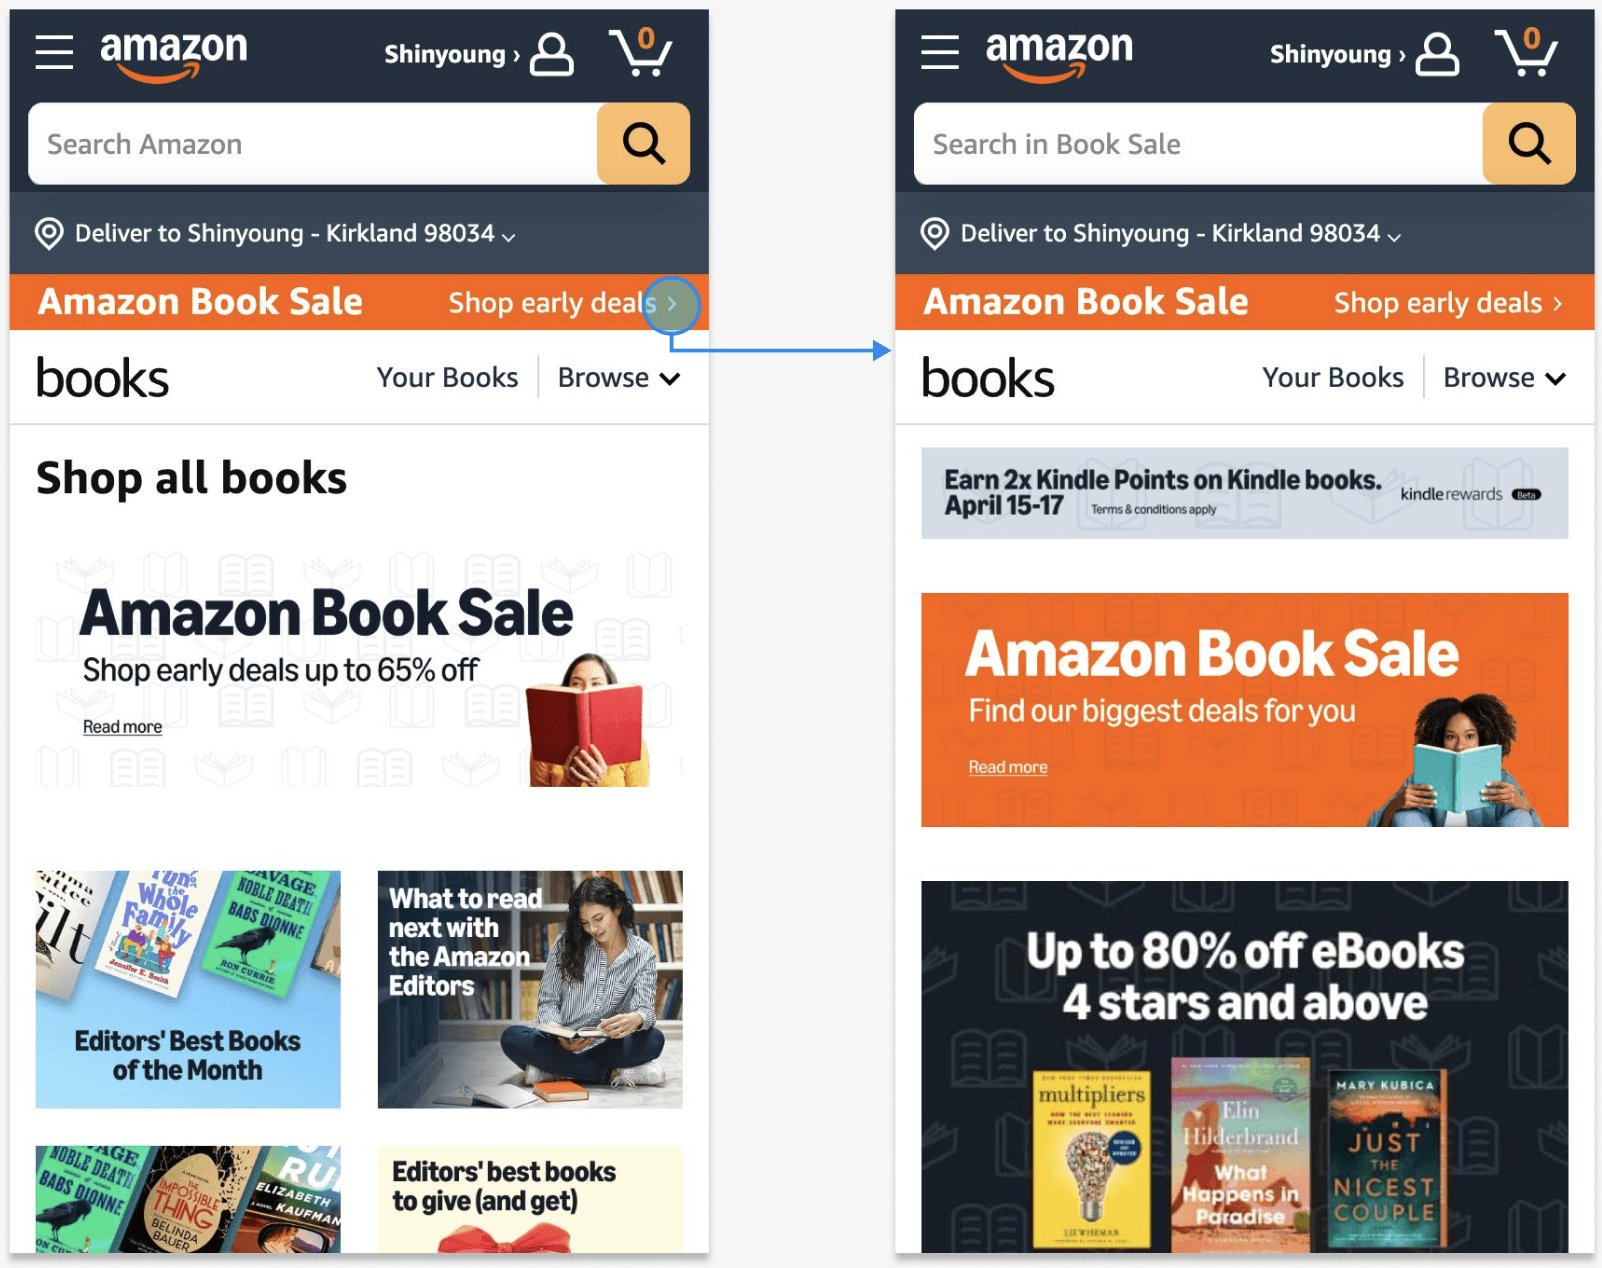Open Your Books tab in the right screen
Image resolution: width=1602 pixels, height=1268 pixels.
coord(1333,378)
